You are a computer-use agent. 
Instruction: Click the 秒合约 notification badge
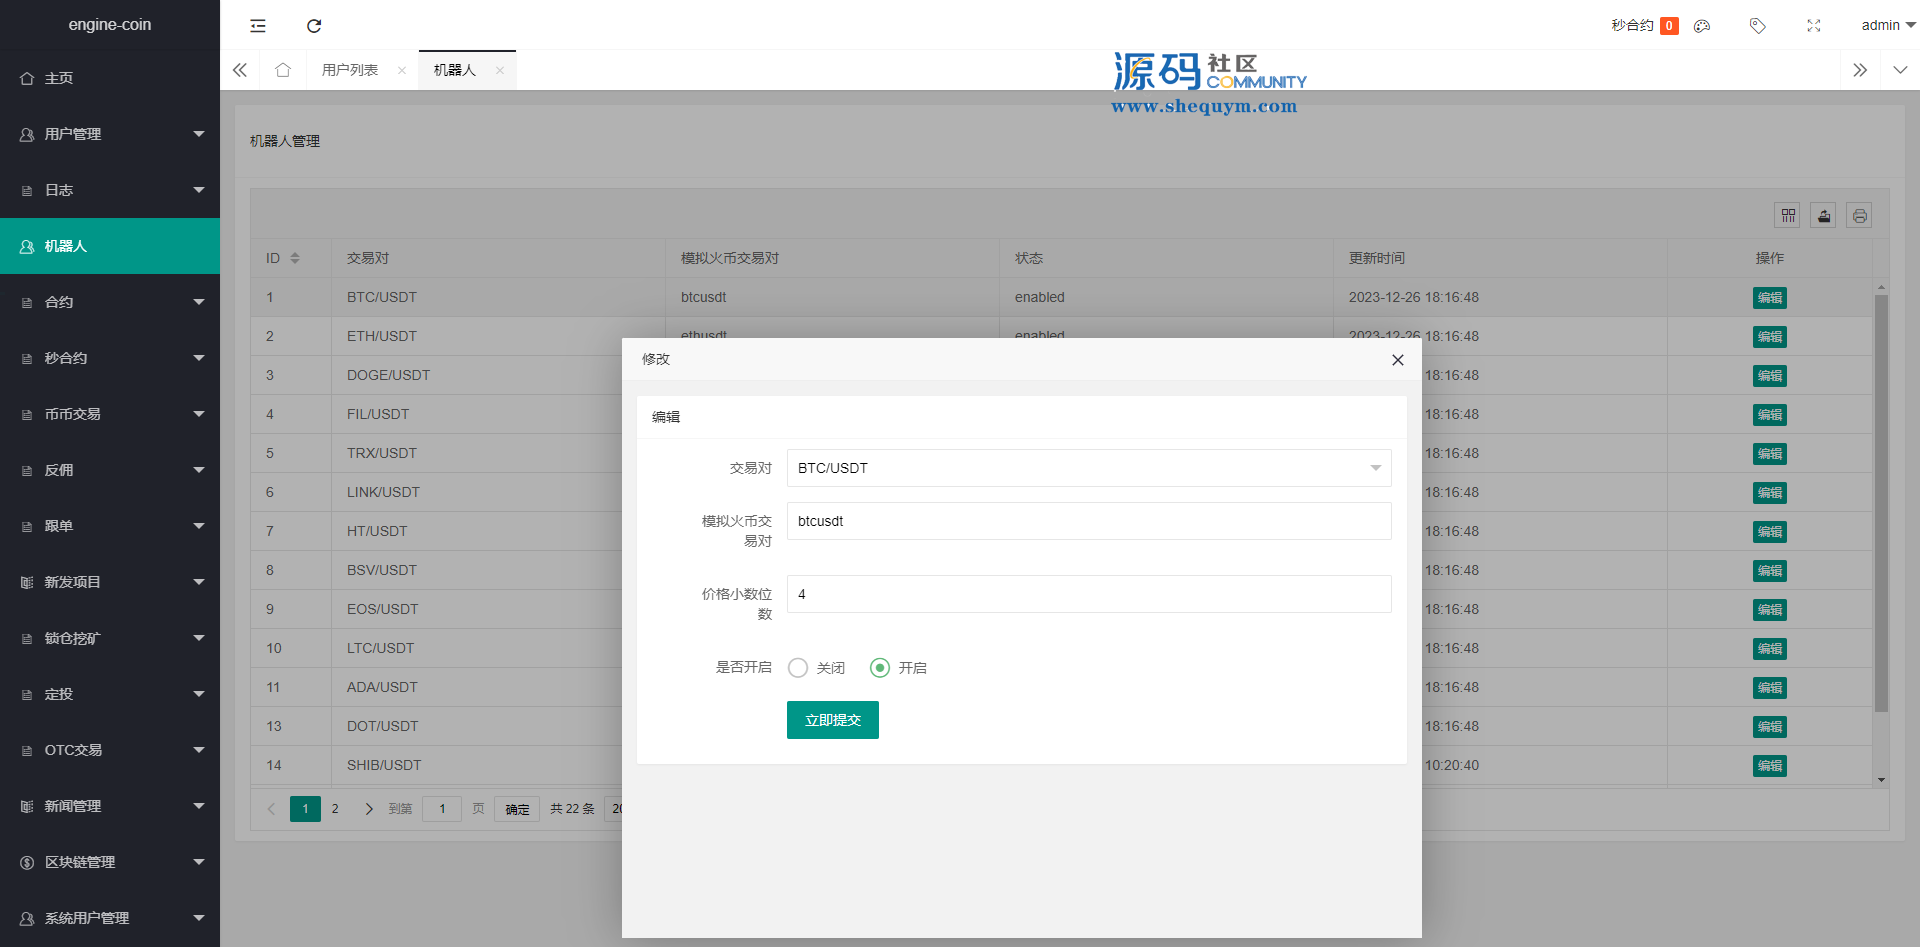[x=1669, y=26]
